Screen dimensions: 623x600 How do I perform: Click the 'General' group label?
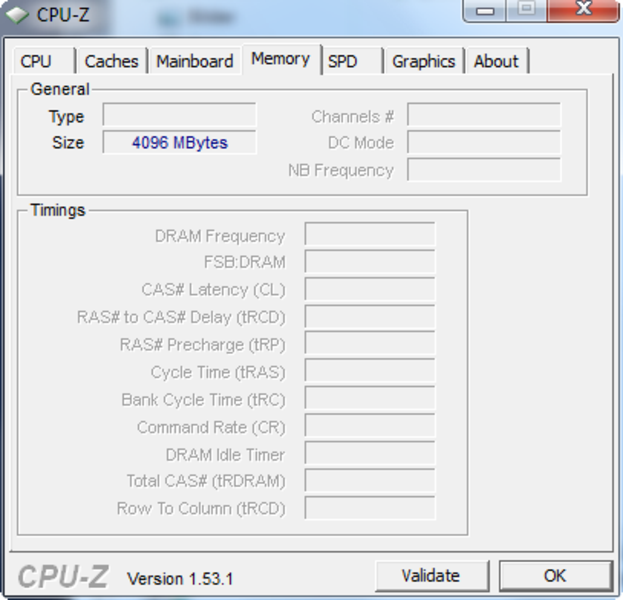pos(60,89)
